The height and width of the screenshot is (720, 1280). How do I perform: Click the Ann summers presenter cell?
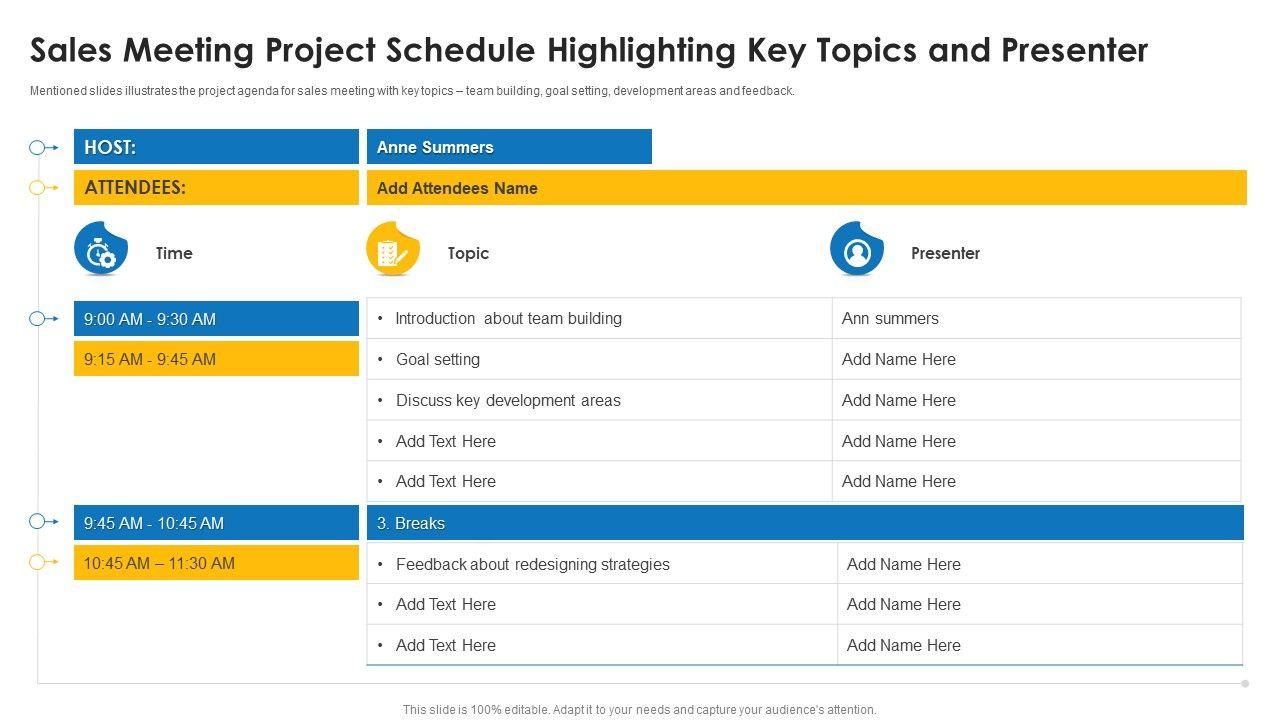click(1036, 319)
